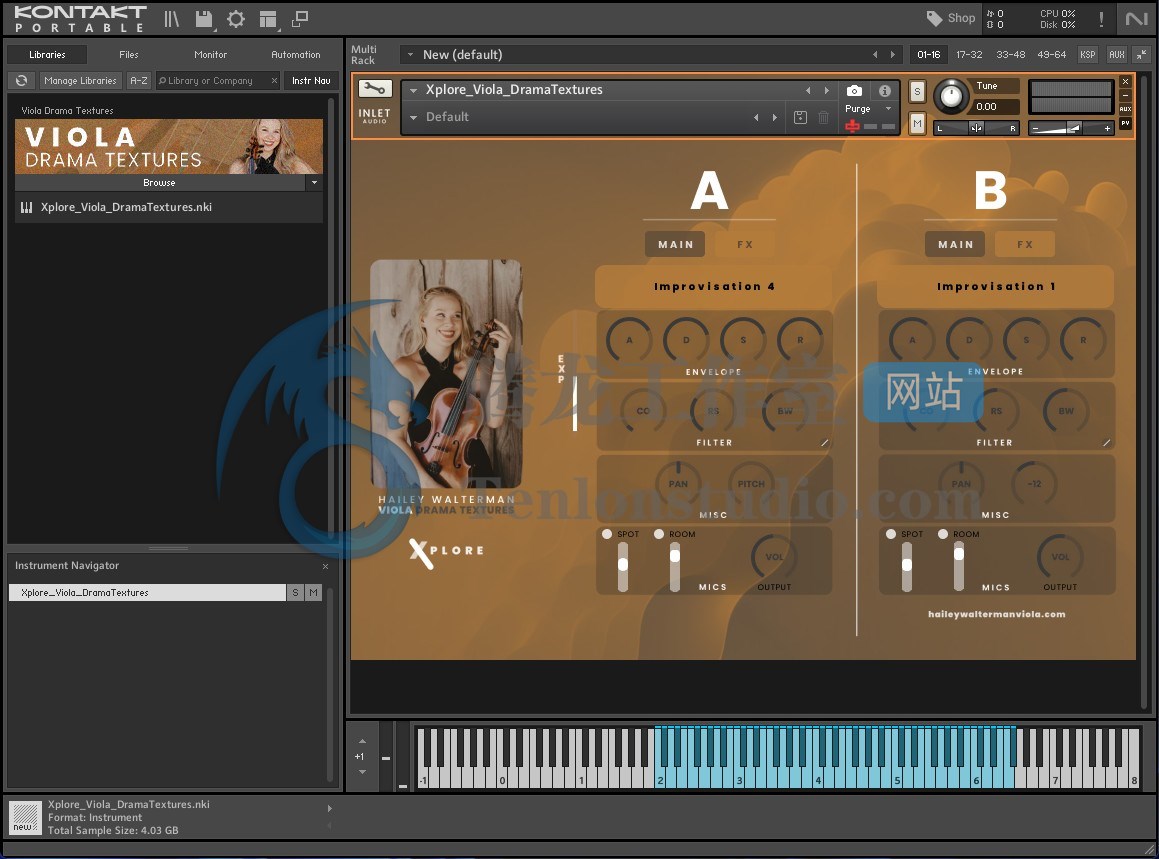Go to next multi rack preset arrow
Screen dimensions: 1159x859
click(x=893, y=55)
